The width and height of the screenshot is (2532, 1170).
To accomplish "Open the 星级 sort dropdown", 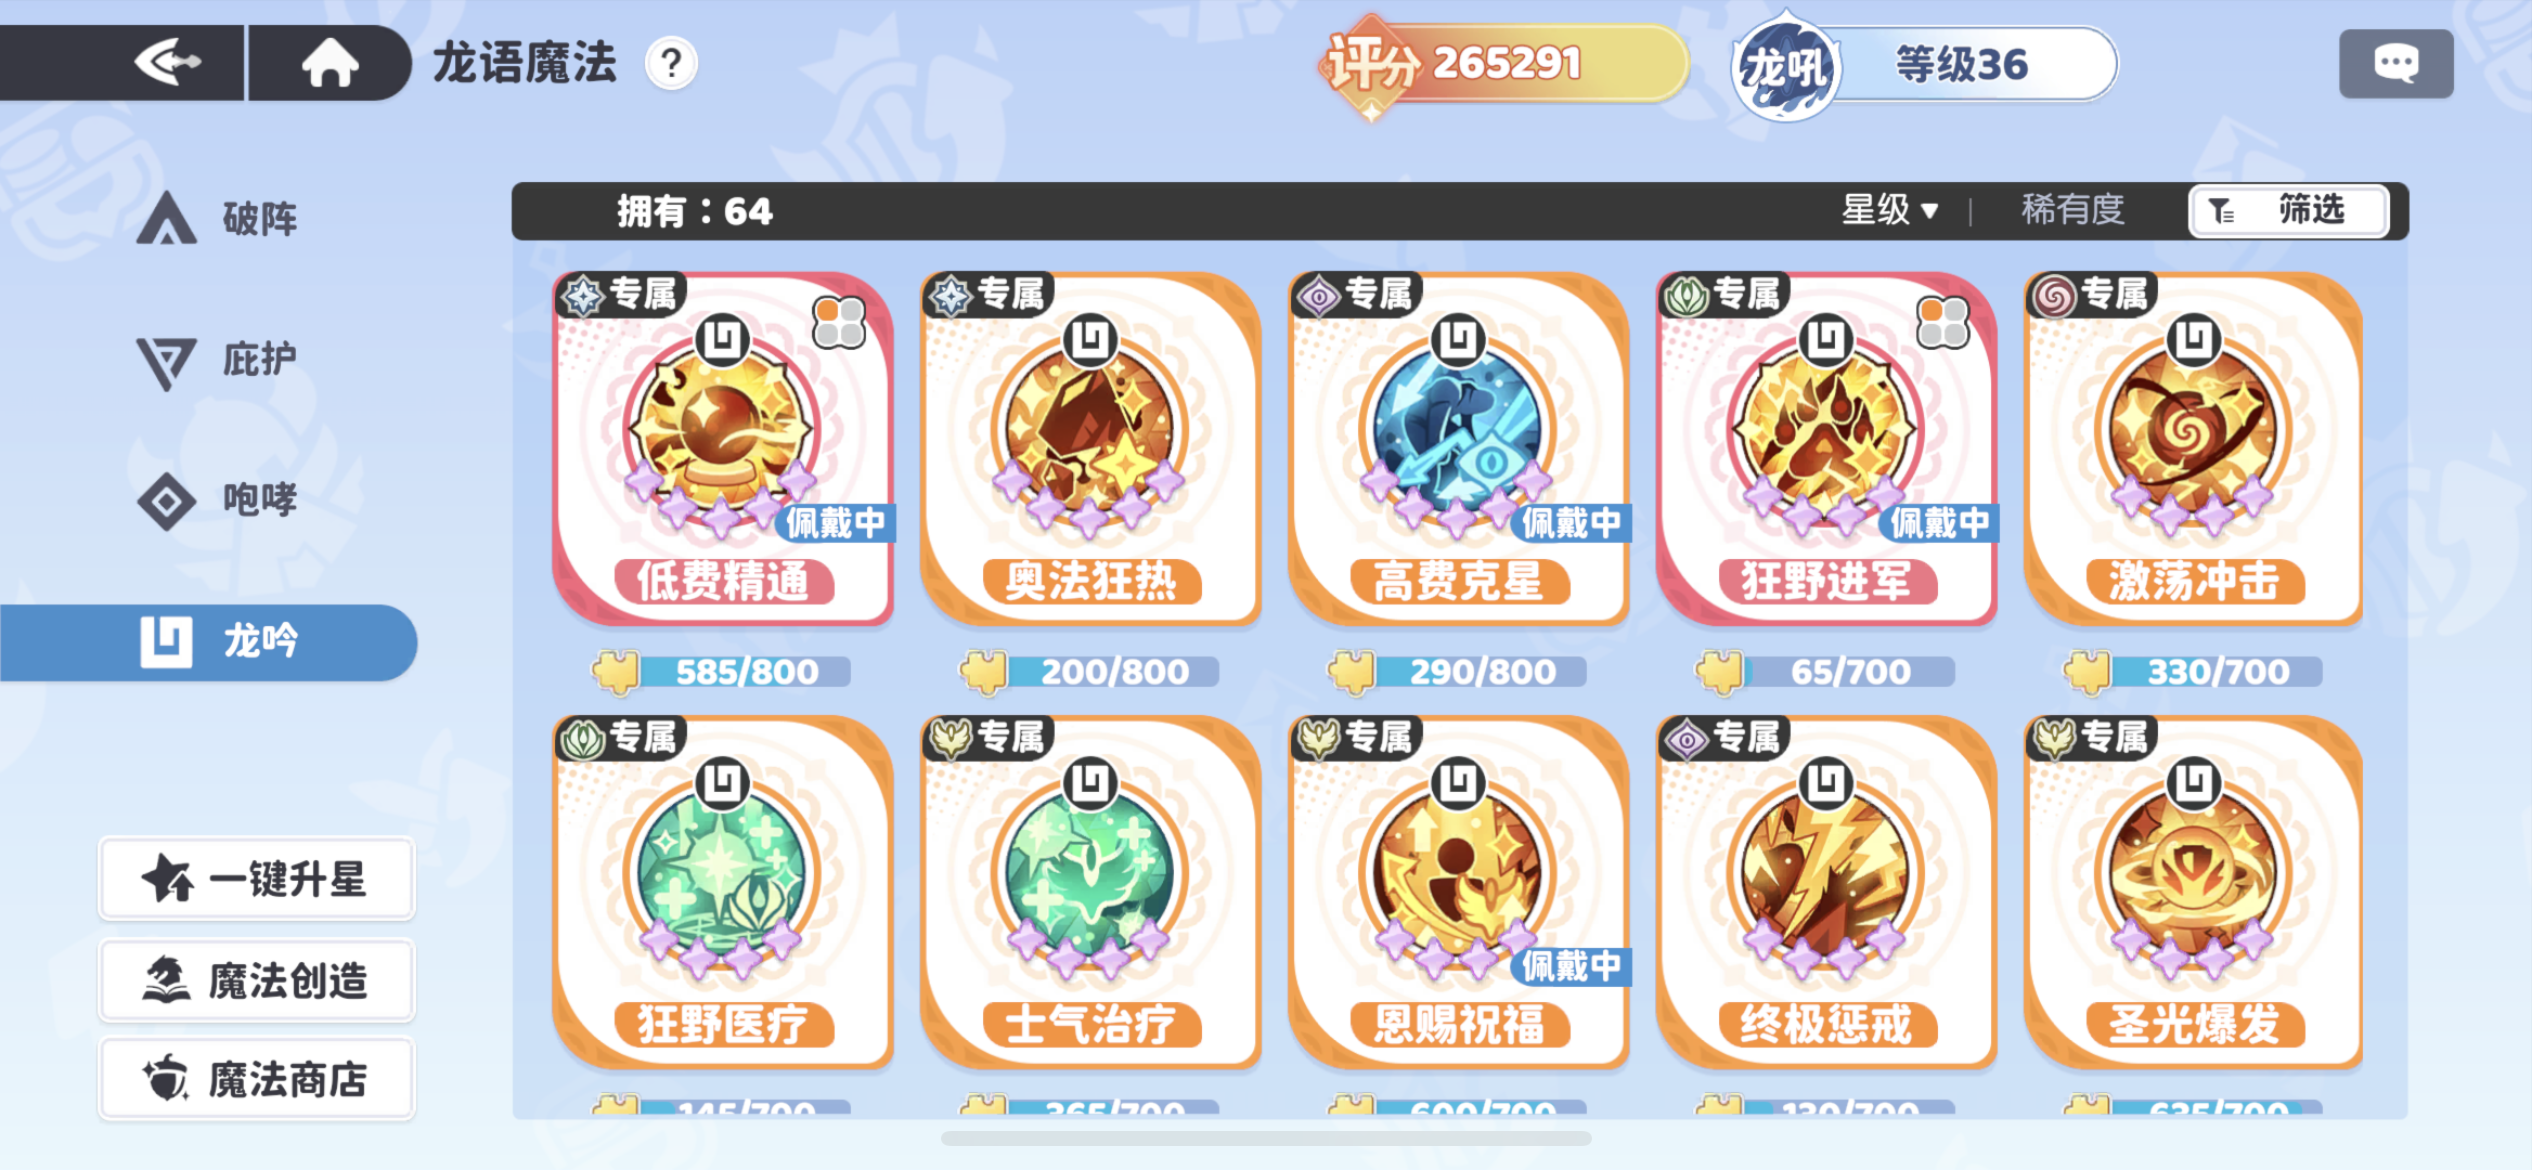I will pyautogui.click(x=1890, y=210).
